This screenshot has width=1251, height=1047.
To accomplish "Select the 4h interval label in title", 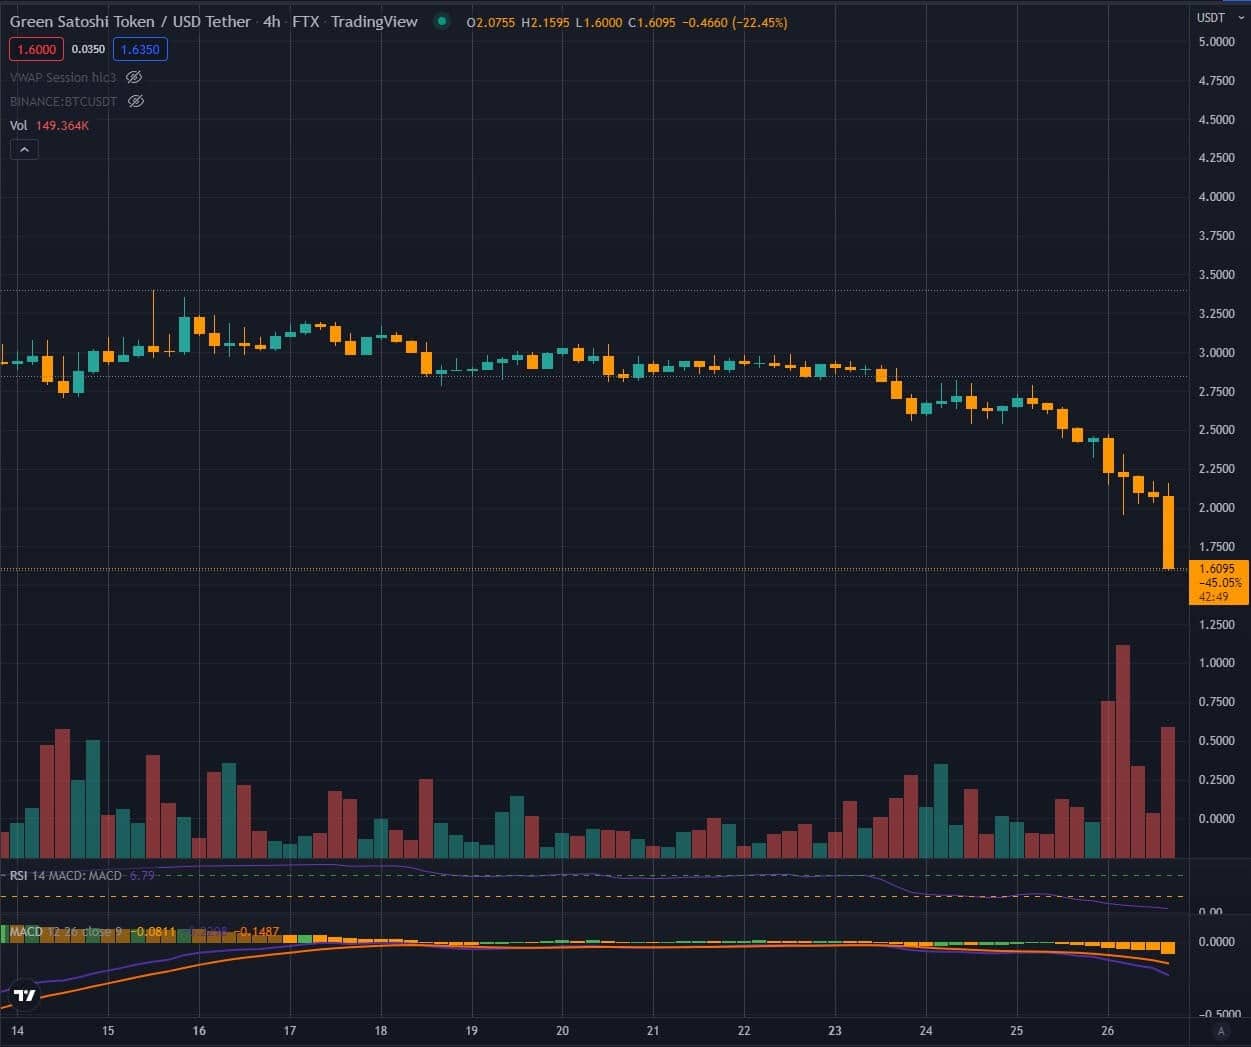I will click(271, 21).
